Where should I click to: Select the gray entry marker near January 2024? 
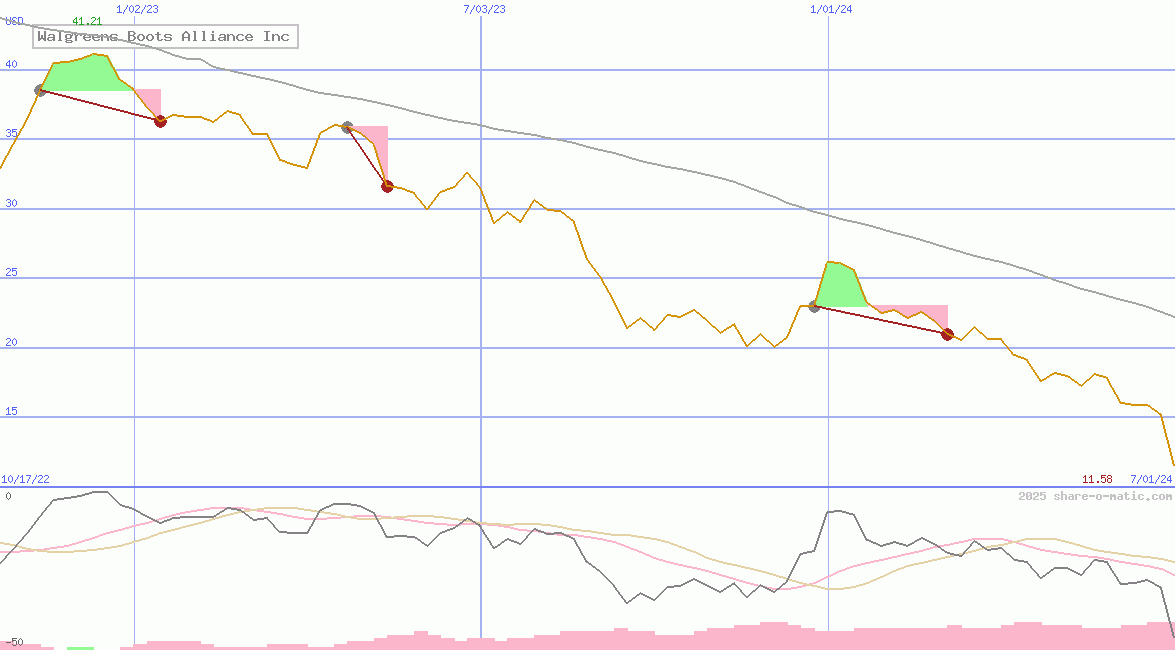(814, 306)
